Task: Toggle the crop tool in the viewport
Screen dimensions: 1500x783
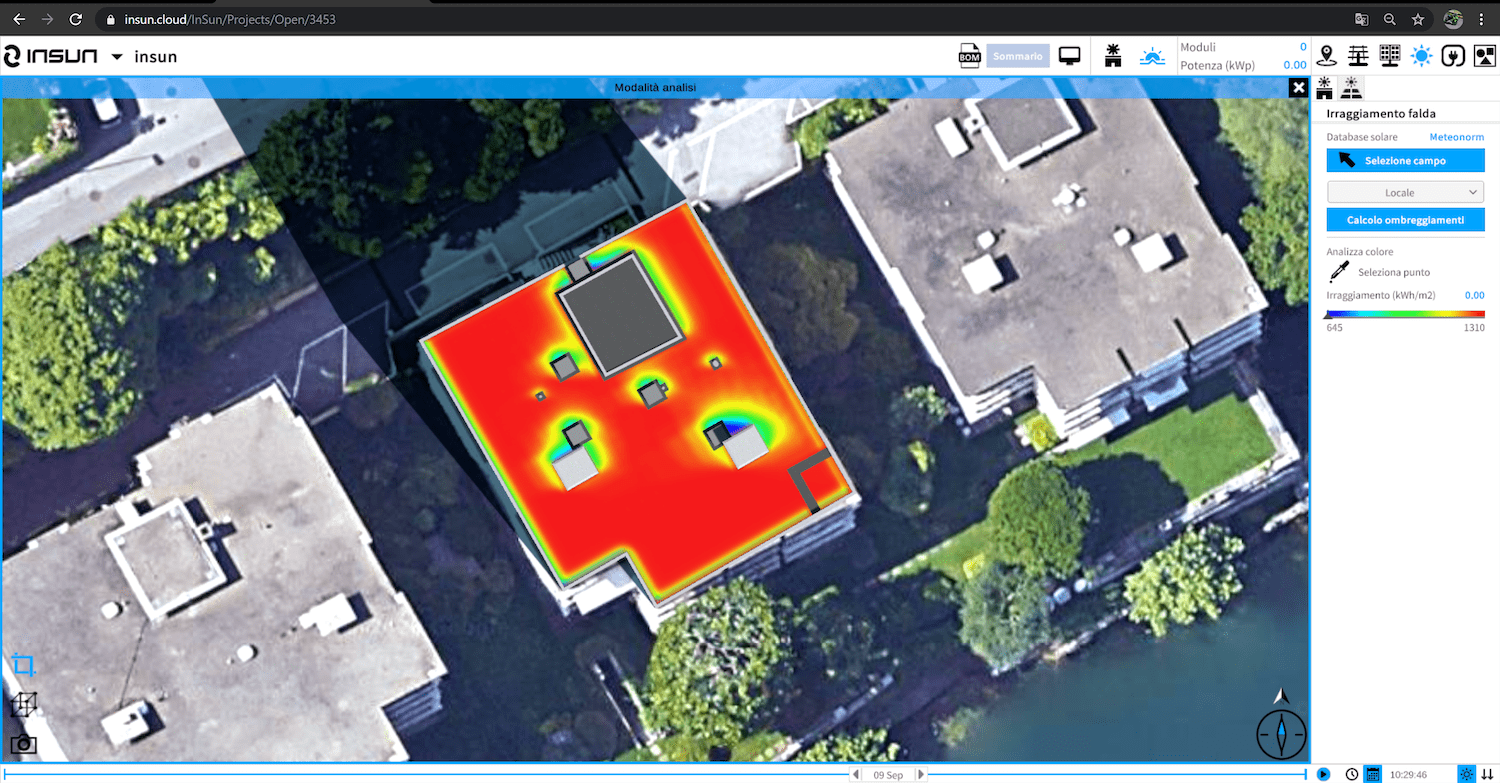Action: 24,665
